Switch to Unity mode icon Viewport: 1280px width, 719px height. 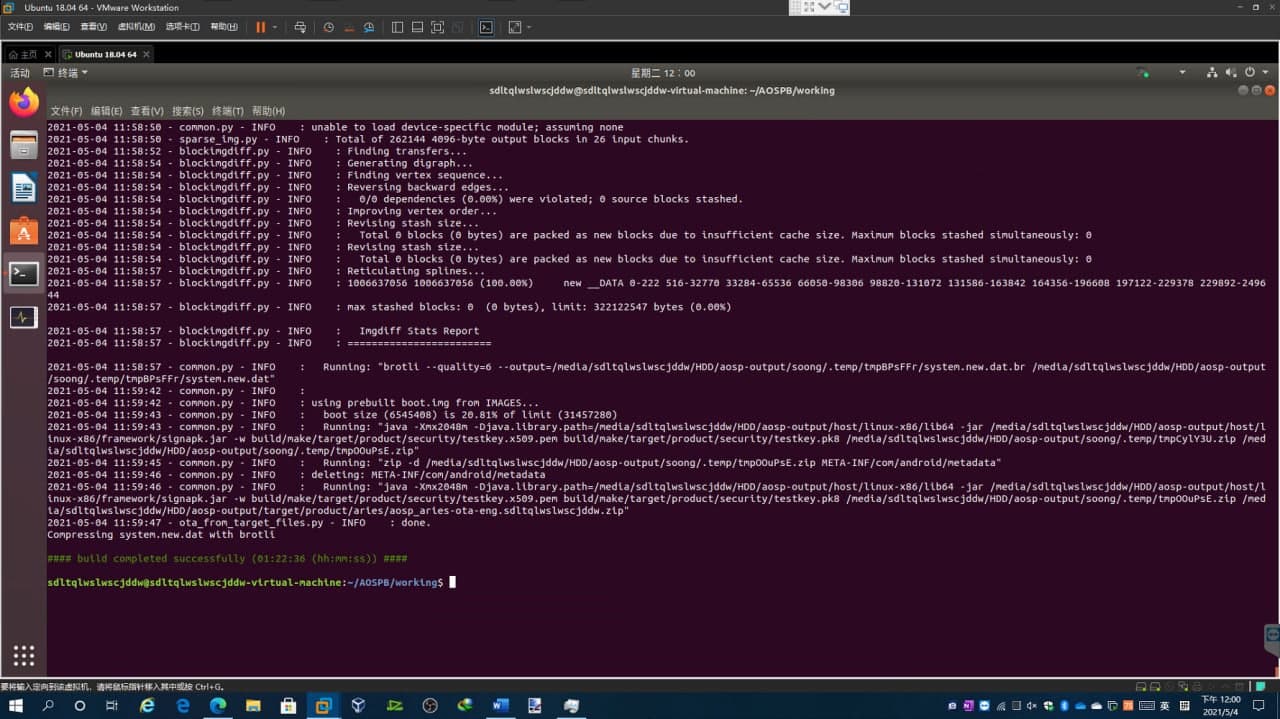click(457, 27)
